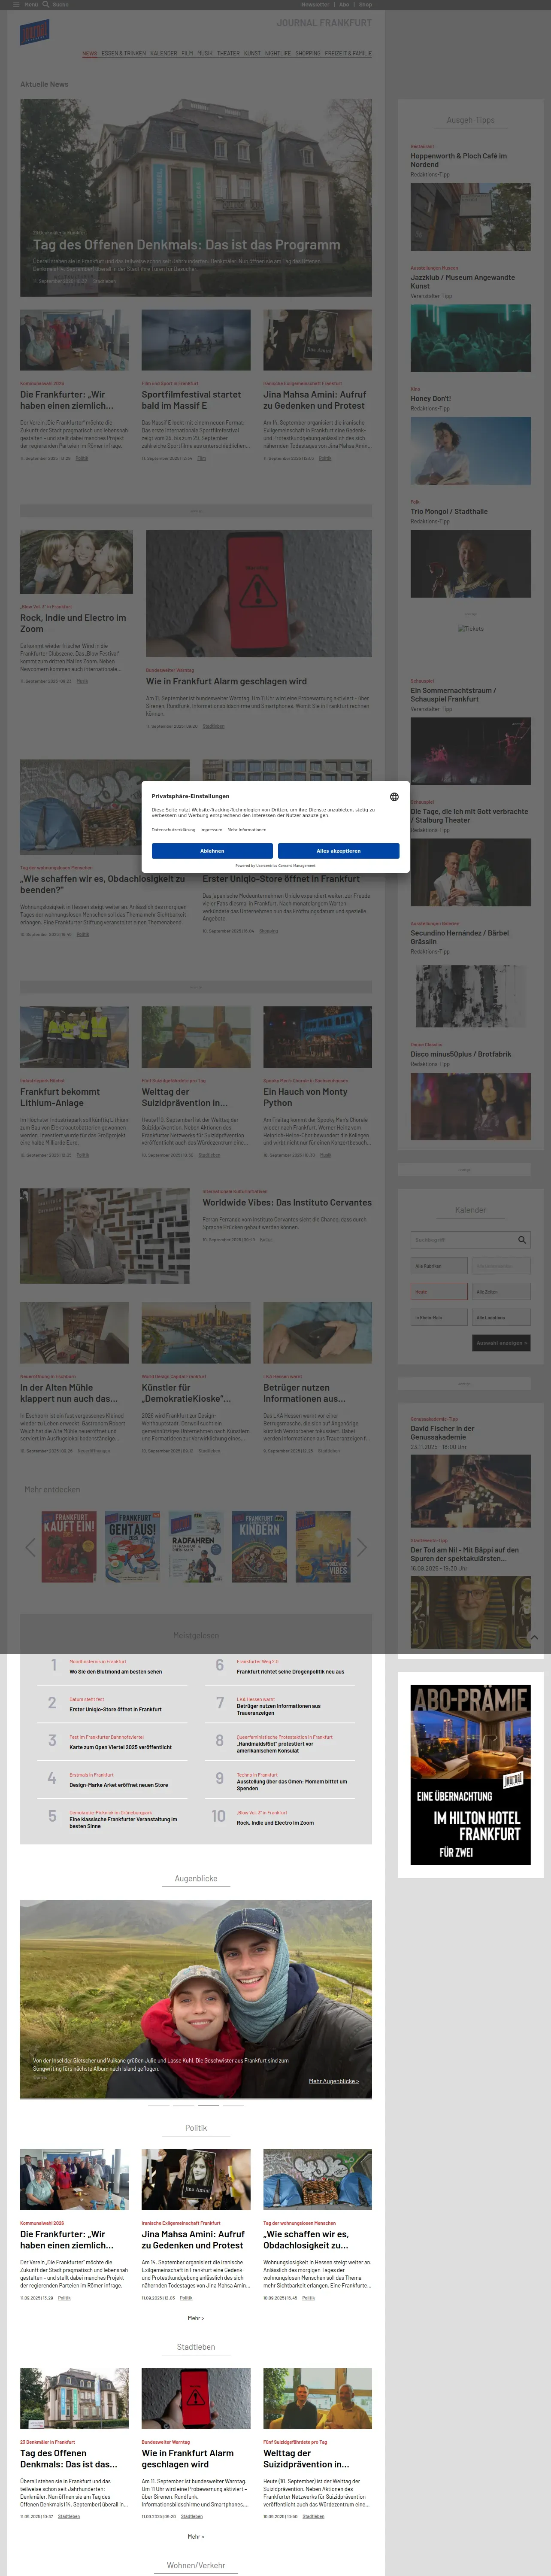551x2576 pixels.
Task: Open the Honey Don't! film tip
Action: point(430,398)
